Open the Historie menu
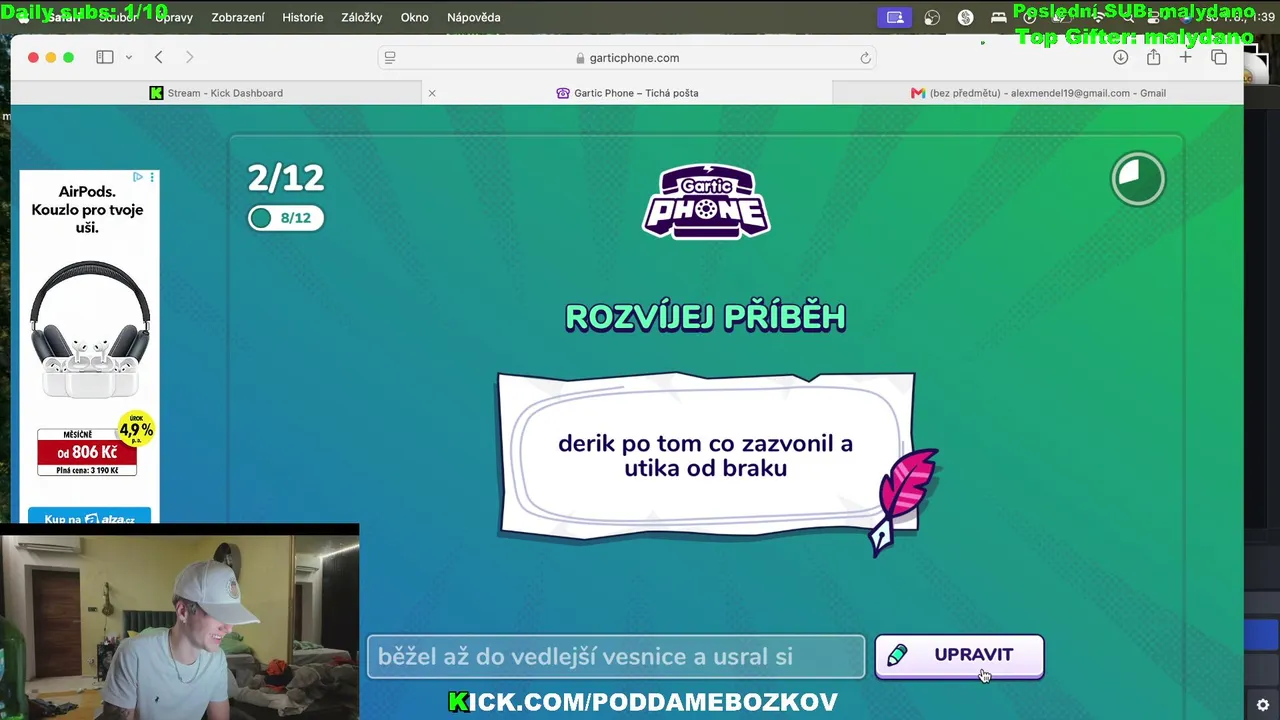 pyautogui.click(x=303, y=17)
